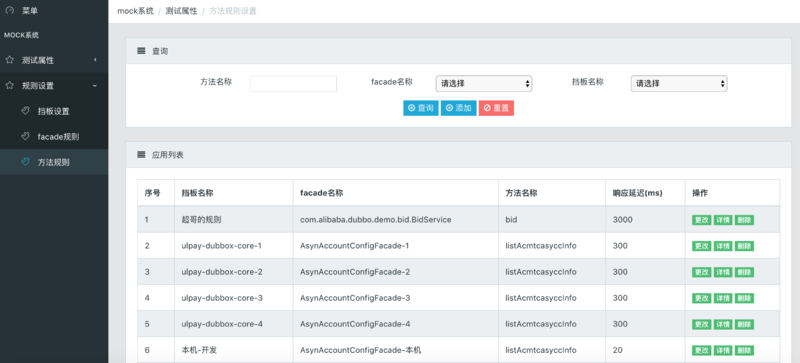Click 更改 for ulpay-dubbox-core-1 row

(702, 246)
